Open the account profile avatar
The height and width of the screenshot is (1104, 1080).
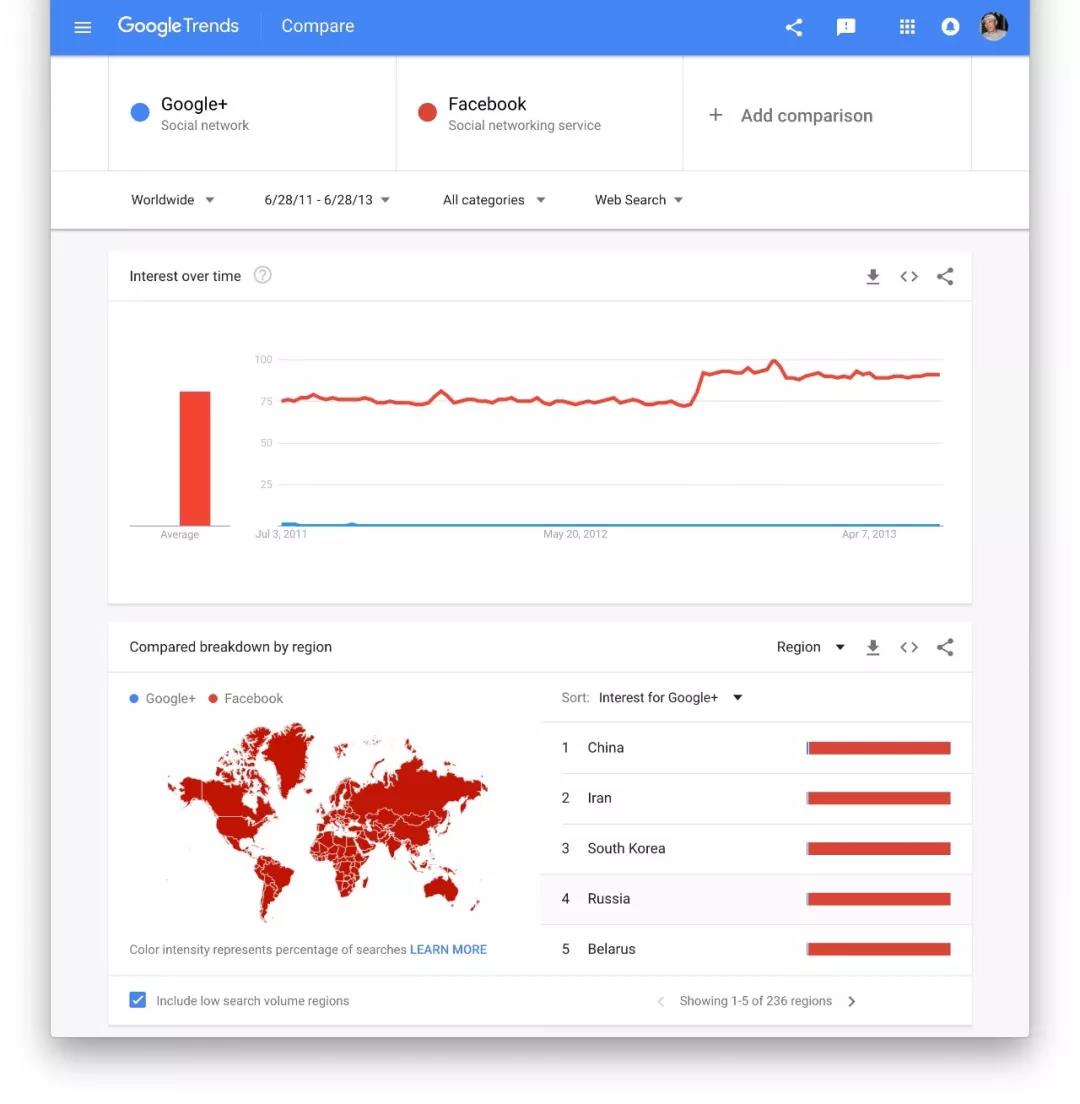(993, 27)
